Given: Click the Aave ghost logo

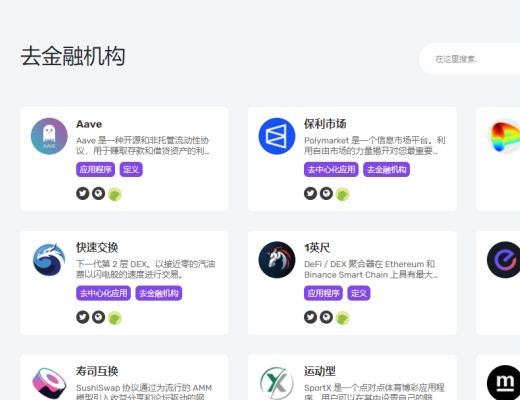Looking at the screenshot, I should tap(49, 136).
